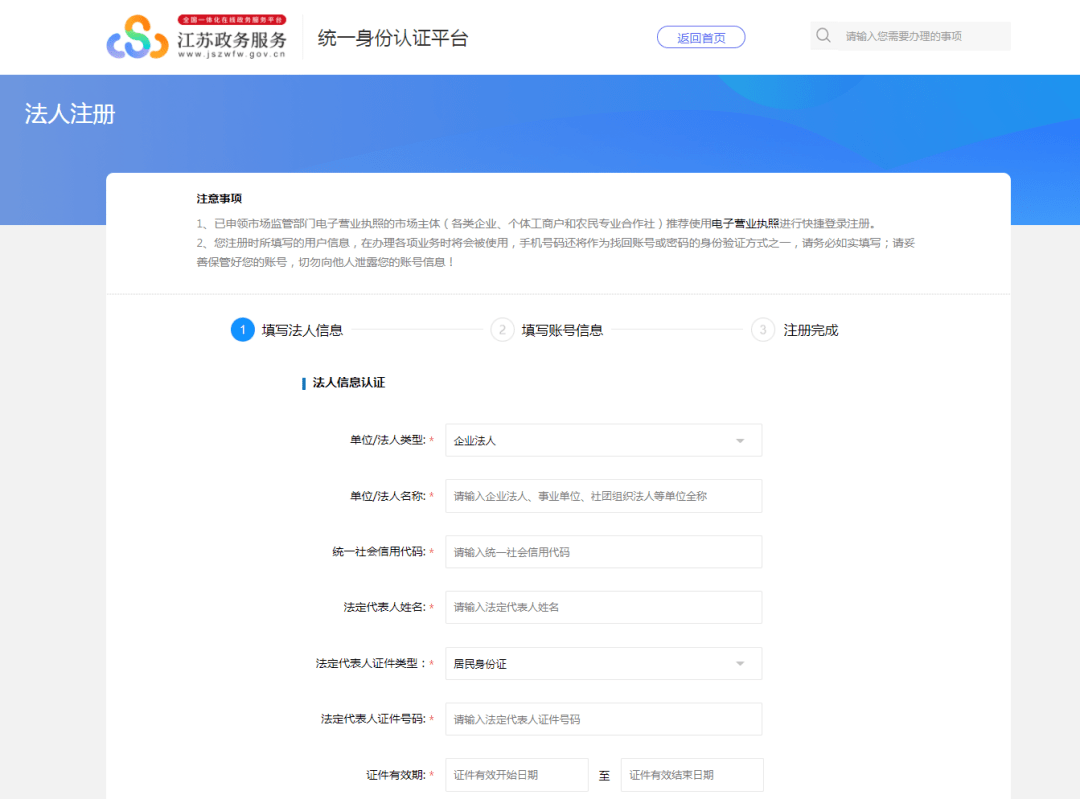This screenshot has height=799, width=1080.
Task: Click the search magnifier icon
Action: (823, 35)
